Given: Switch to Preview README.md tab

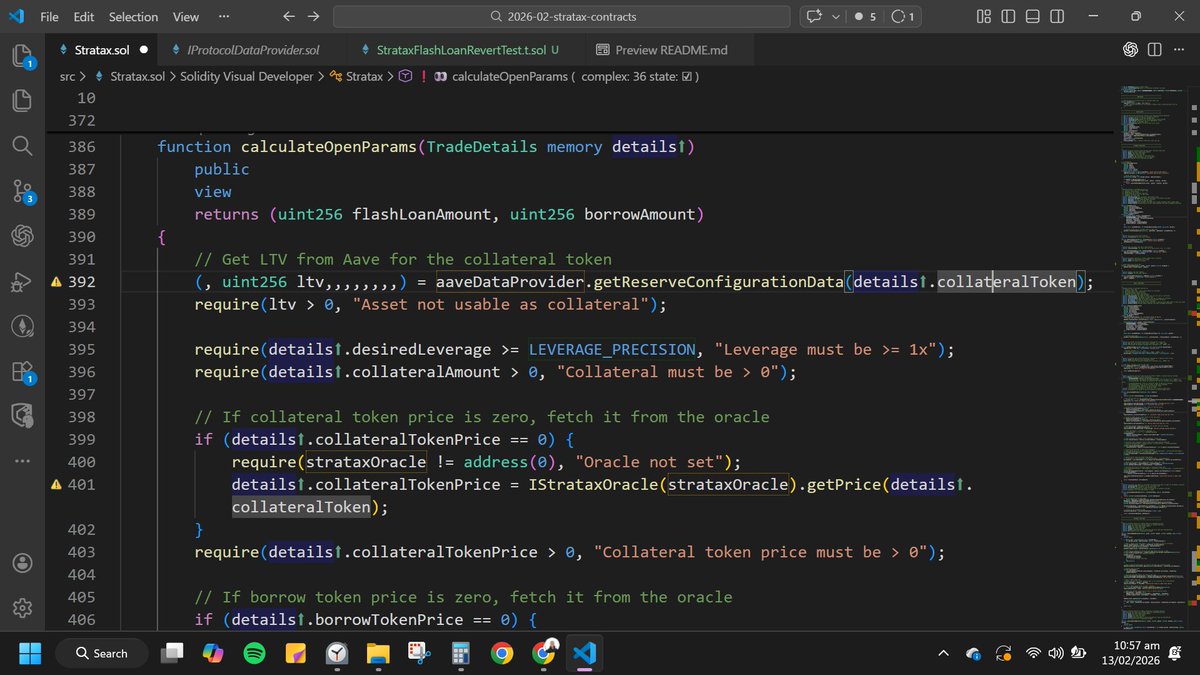Looking at the screenshot, I should click(671, 50).
